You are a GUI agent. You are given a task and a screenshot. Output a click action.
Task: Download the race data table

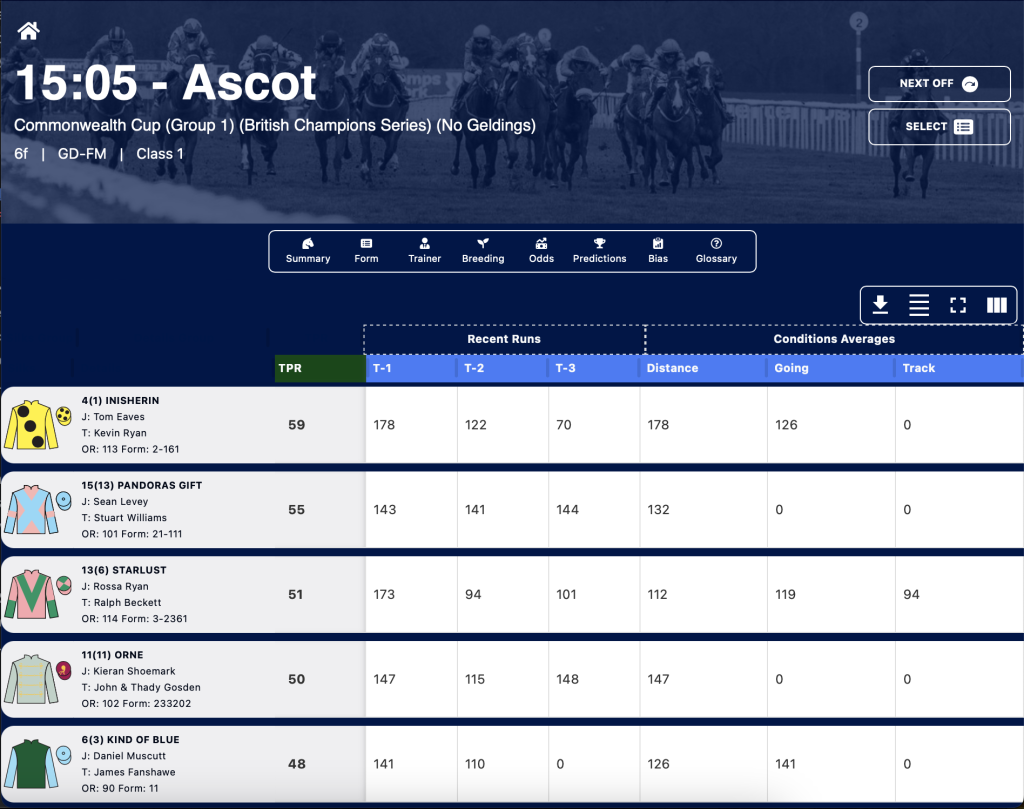[x=880, y=305]
